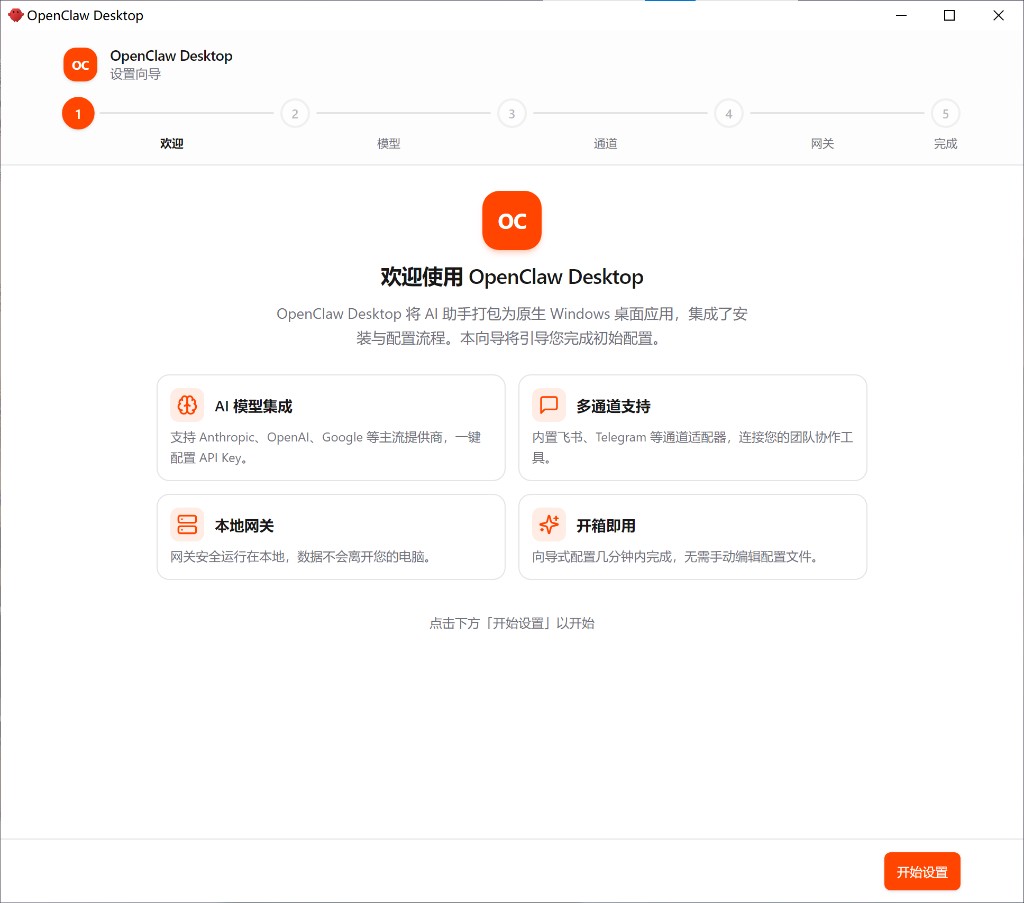Select step 4 circle in the wizard

point(729,114)
